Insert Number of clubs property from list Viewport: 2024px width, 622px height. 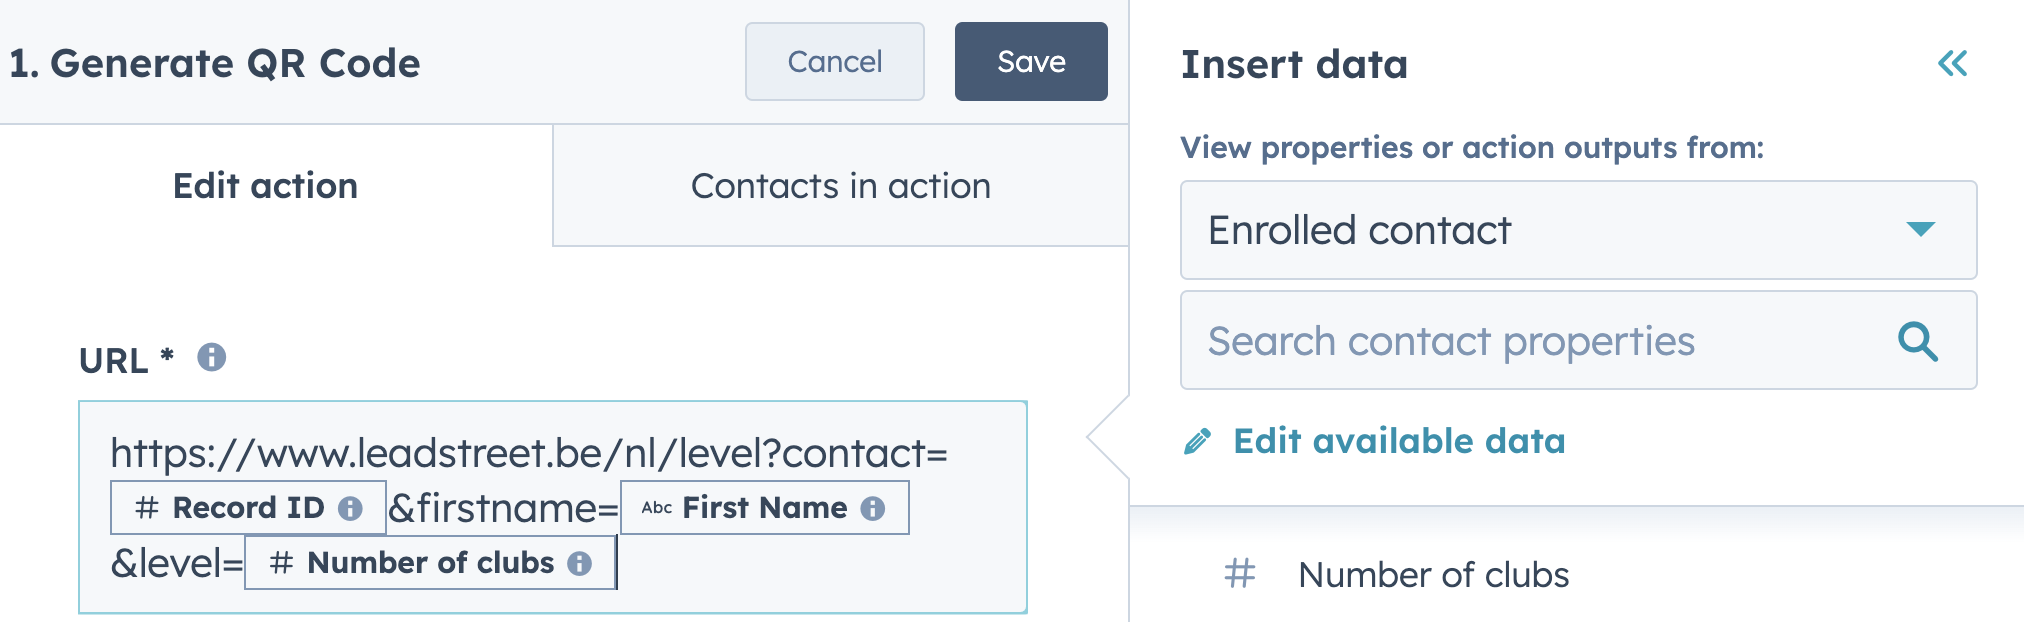pos(1433,575)
